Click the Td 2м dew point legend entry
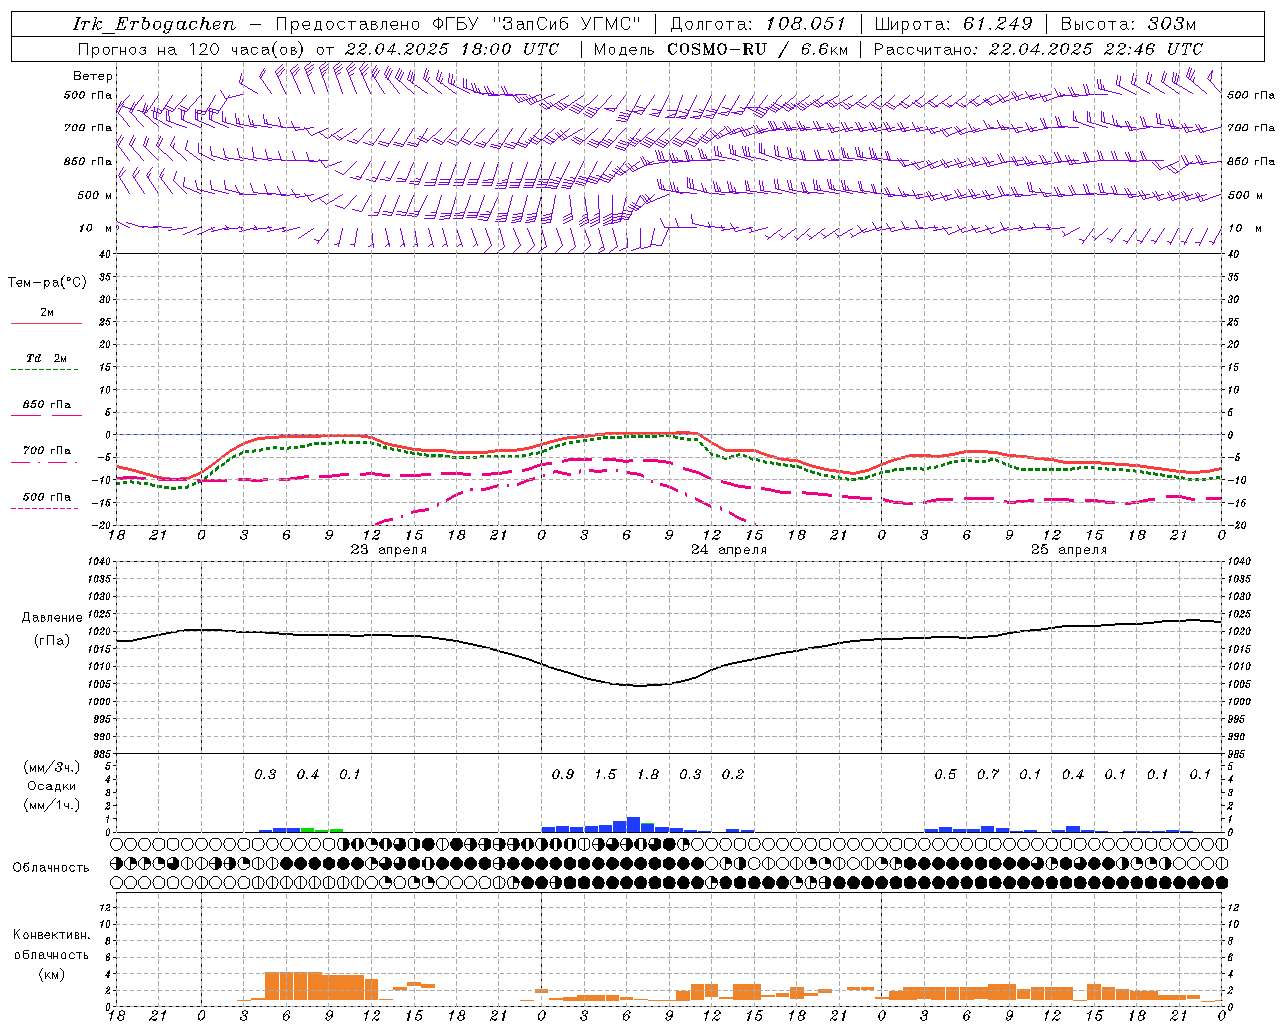The image size is (1280, 1024). click(x=47, y=358)
